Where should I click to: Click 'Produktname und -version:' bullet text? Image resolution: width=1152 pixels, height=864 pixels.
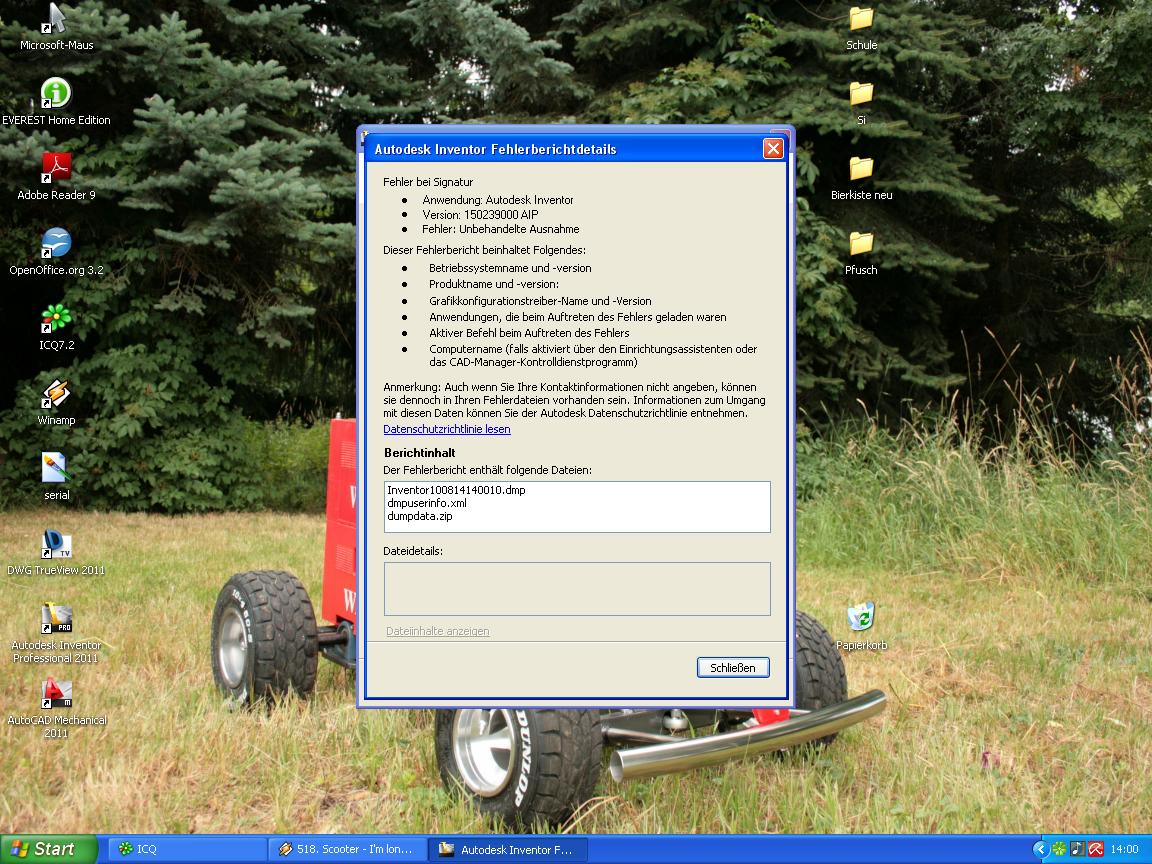494,284
